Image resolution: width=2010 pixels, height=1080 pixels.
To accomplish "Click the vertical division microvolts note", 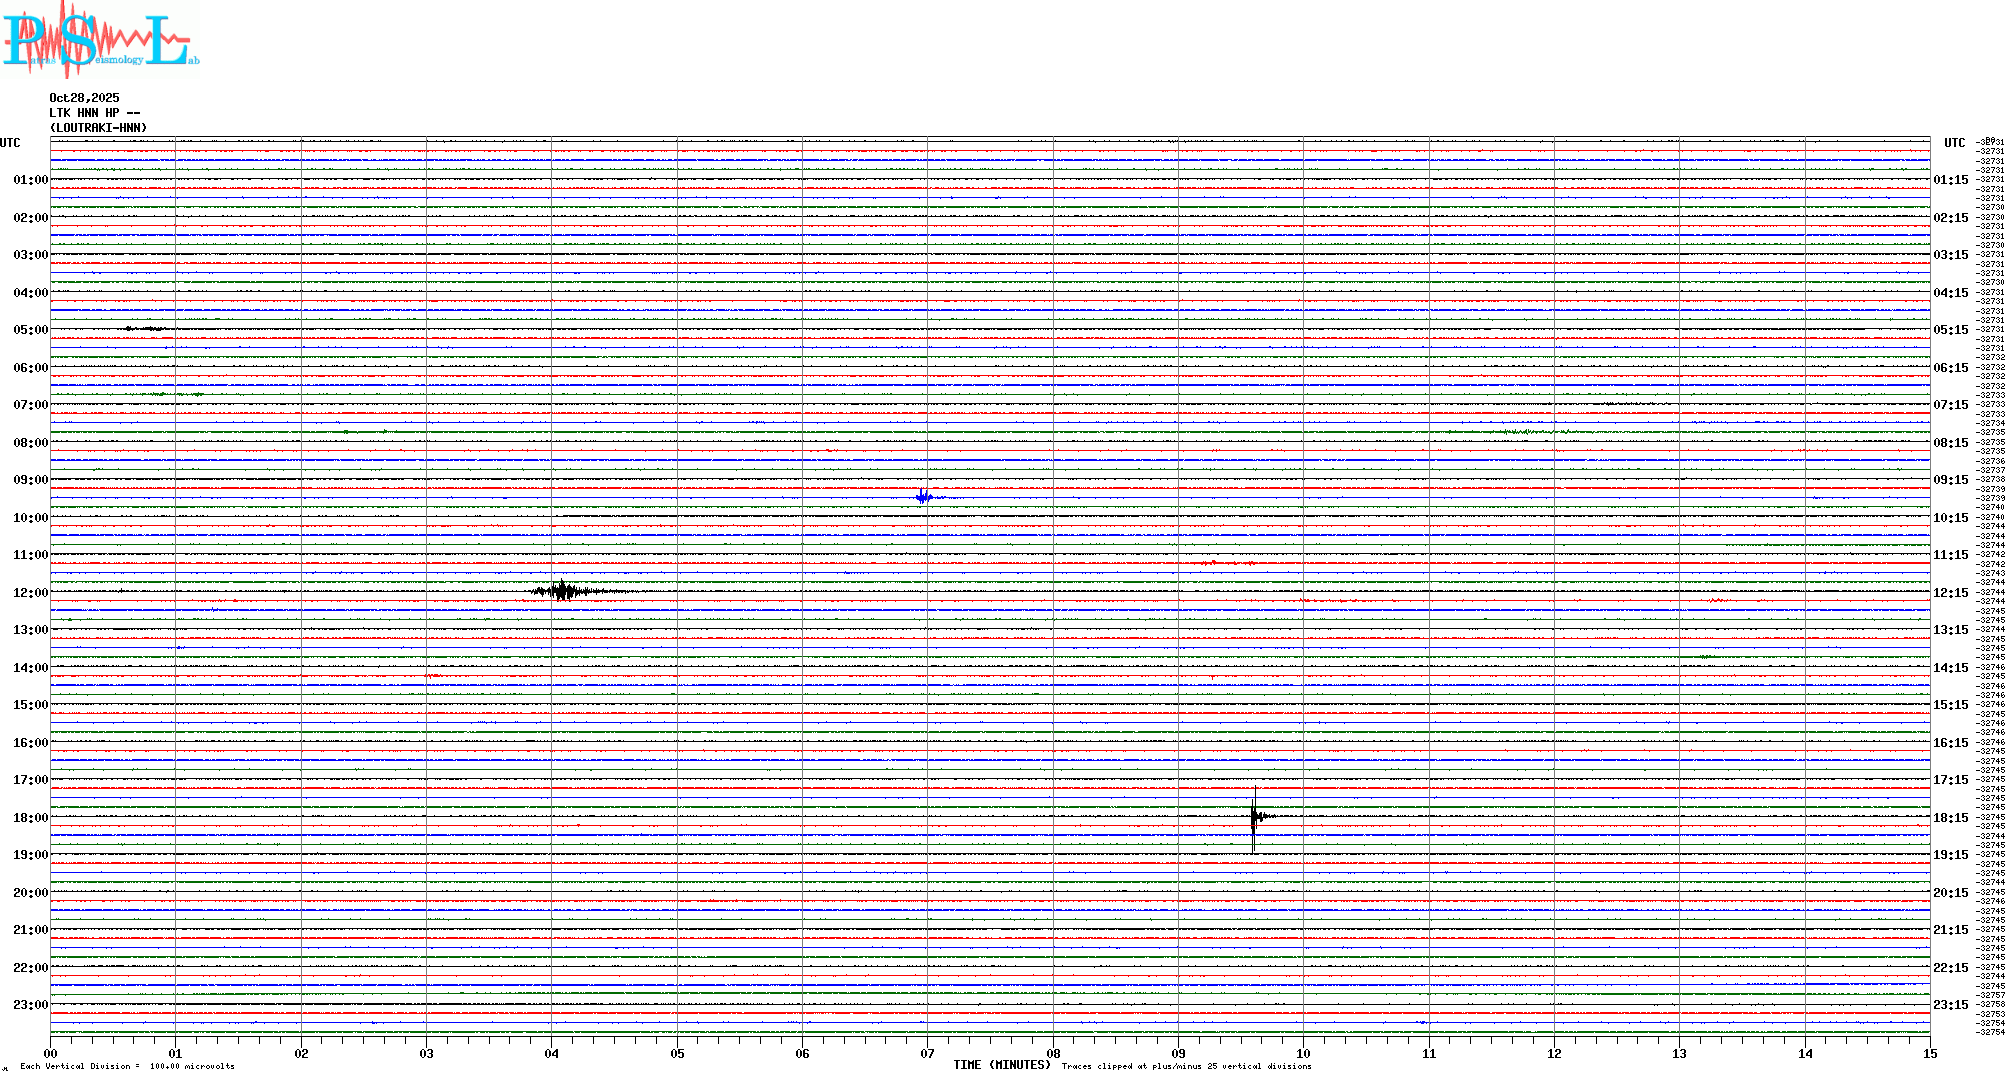I will (x=127, y=1066).
